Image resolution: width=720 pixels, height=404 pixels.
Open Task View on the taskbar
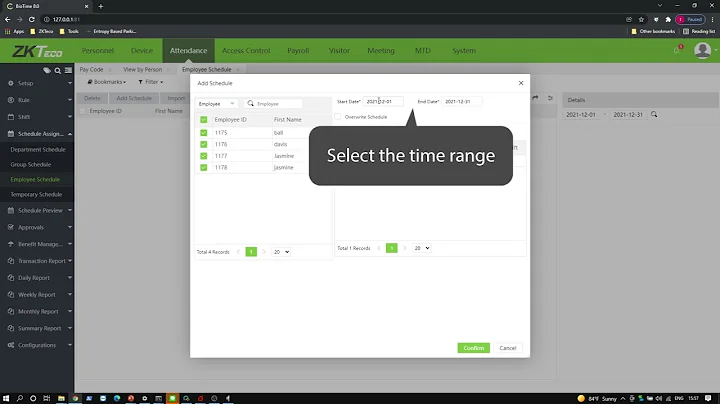pyautogui.click(x=46, y=398)
